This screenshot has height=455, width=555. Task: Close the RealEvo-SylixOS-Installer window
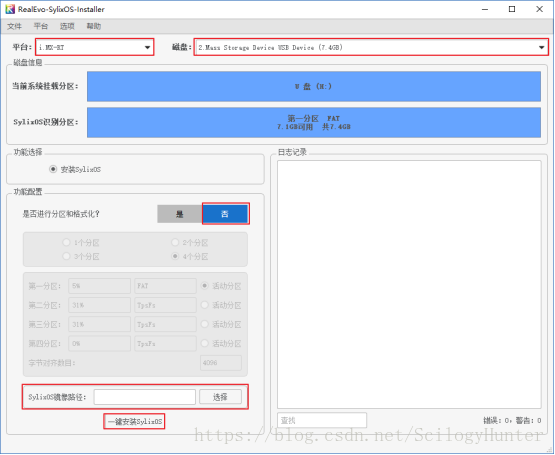pyautogui.click(x=539, y=9)
